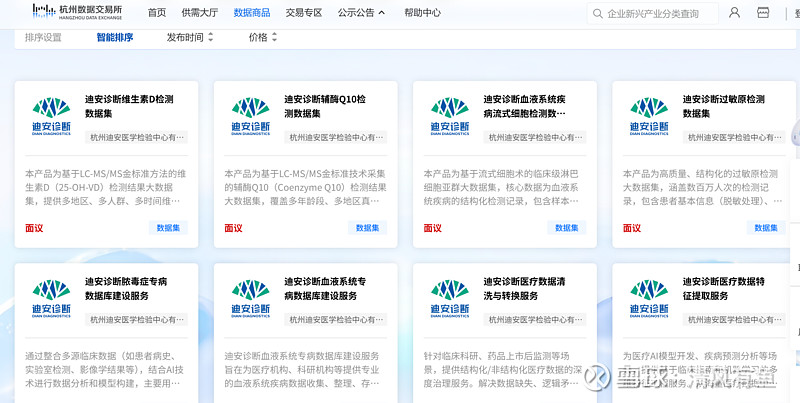
Task: Click 数据集 tag on 过敏原检测 card
Action: point(766,228)
